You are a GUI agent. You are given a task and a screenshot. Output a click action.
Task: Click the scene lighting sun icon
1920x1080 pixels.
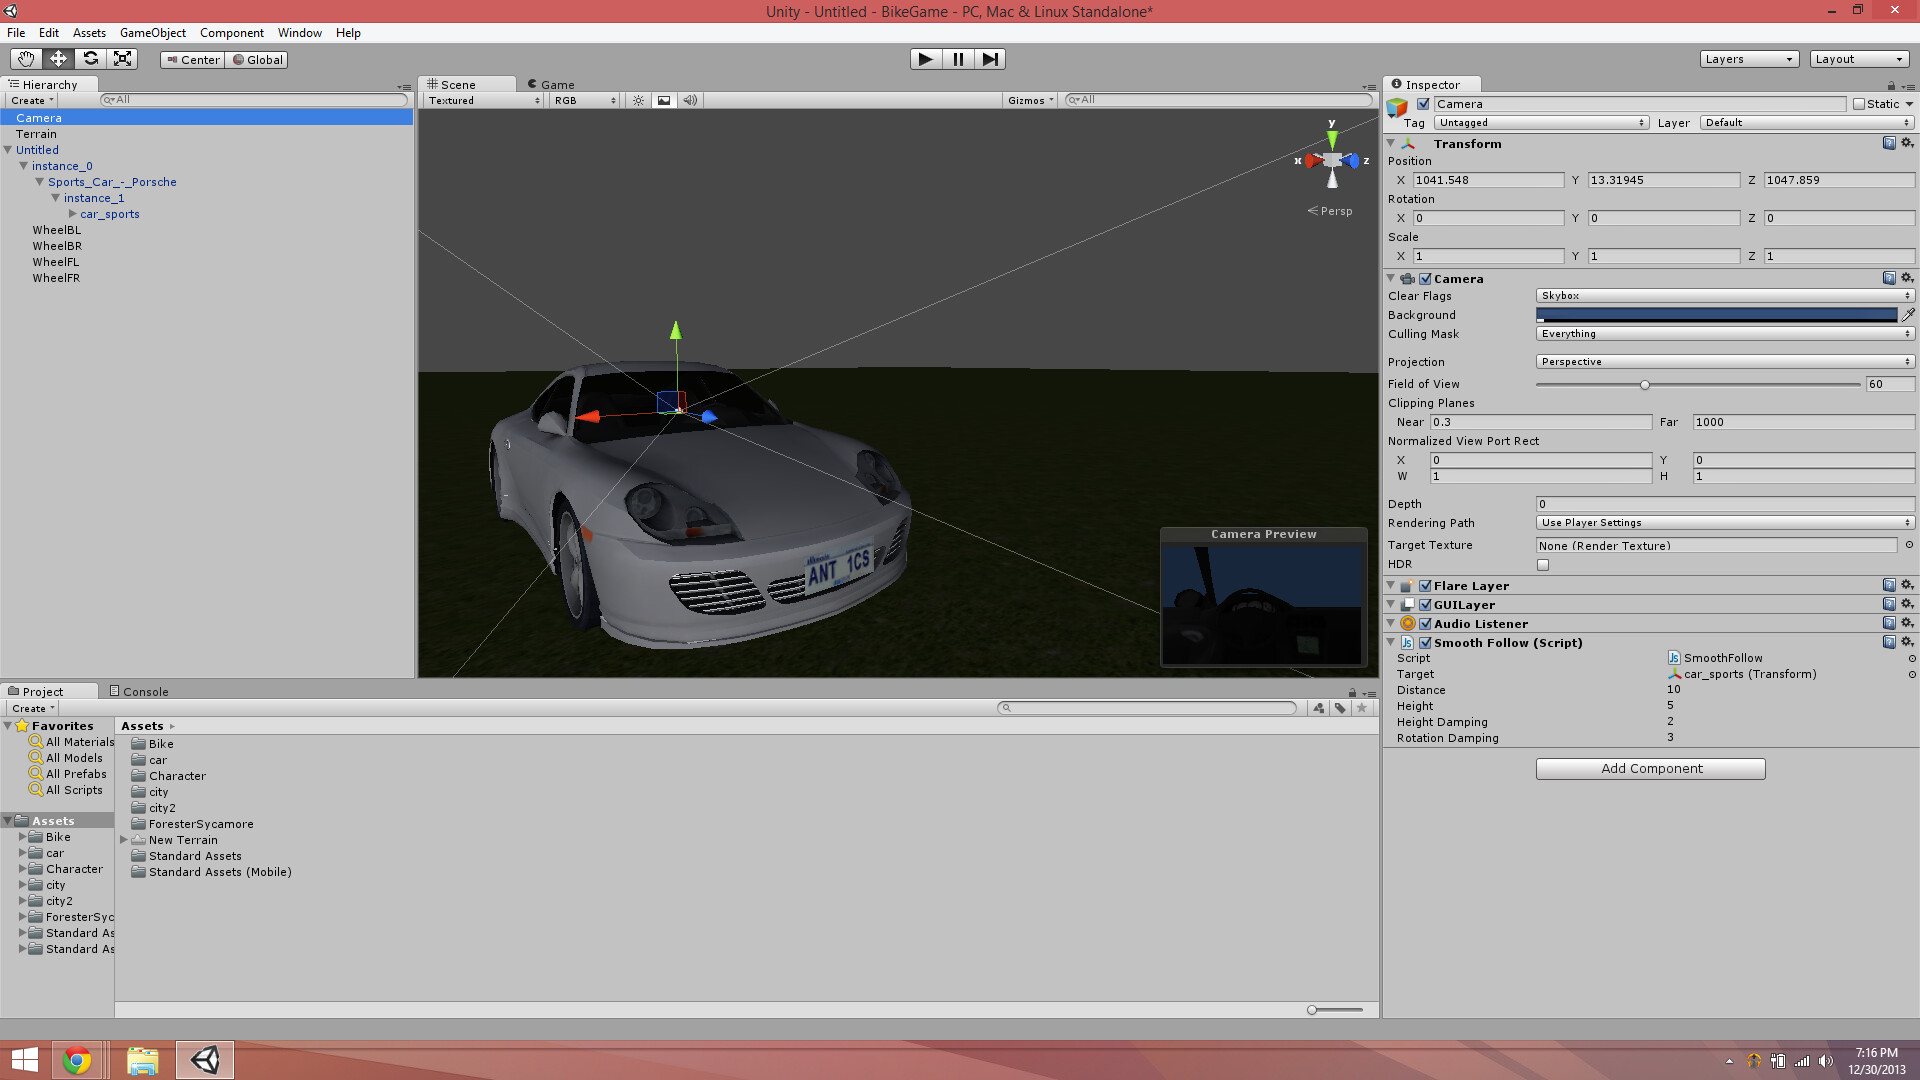[638, 100]
